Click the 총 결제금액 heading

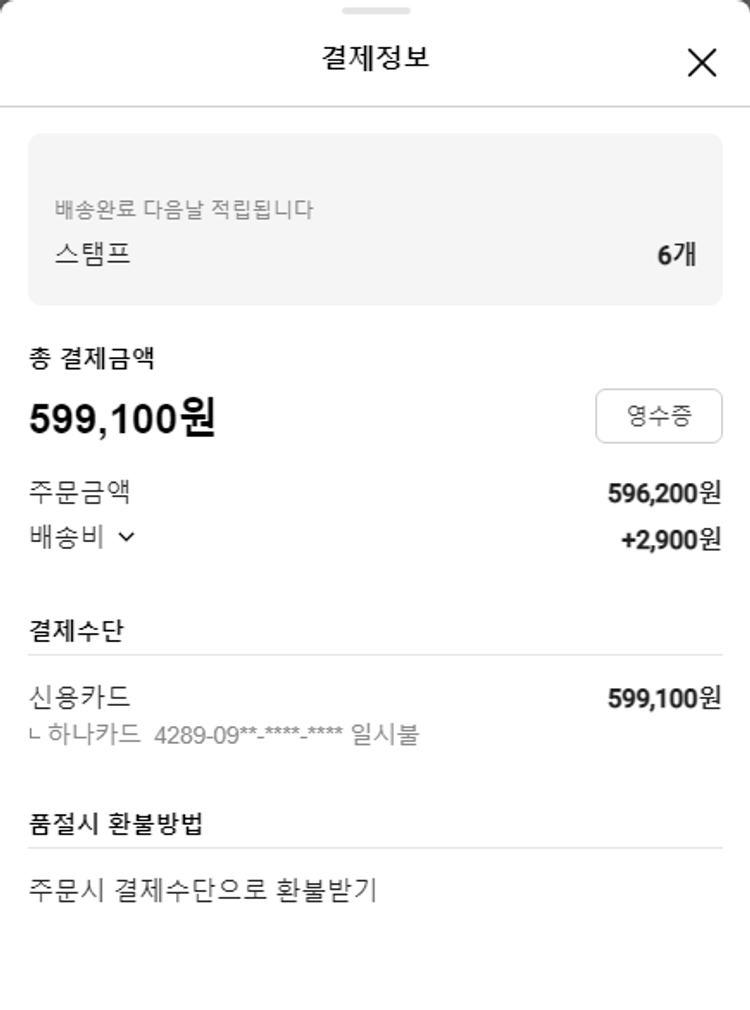[91, 359]
